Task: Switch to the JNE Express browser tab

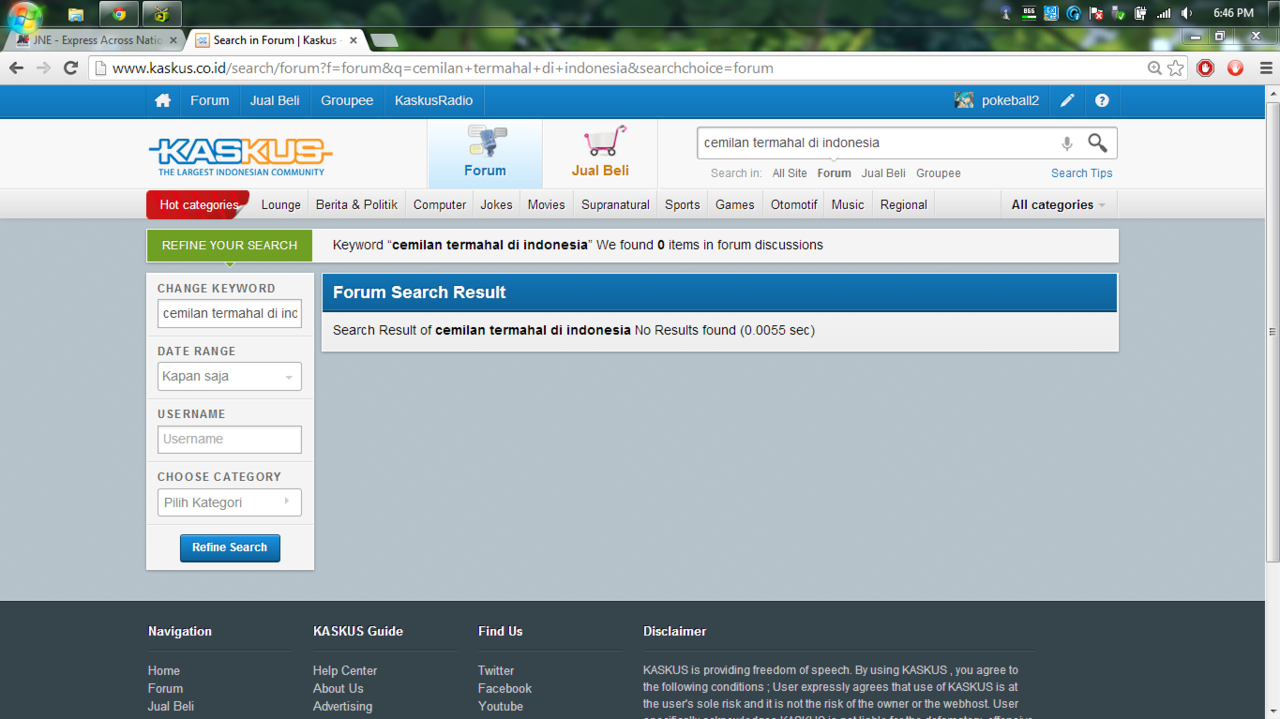Action: point(95,40)
